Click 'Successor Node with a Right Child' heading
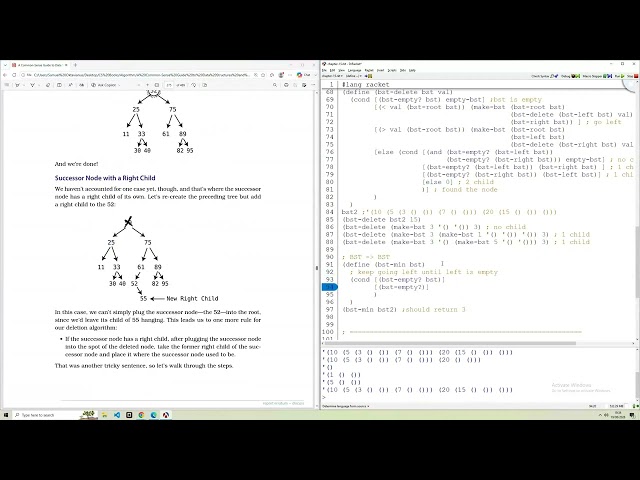Viewport: 640px width, 480px height. (x=105, y=178)
